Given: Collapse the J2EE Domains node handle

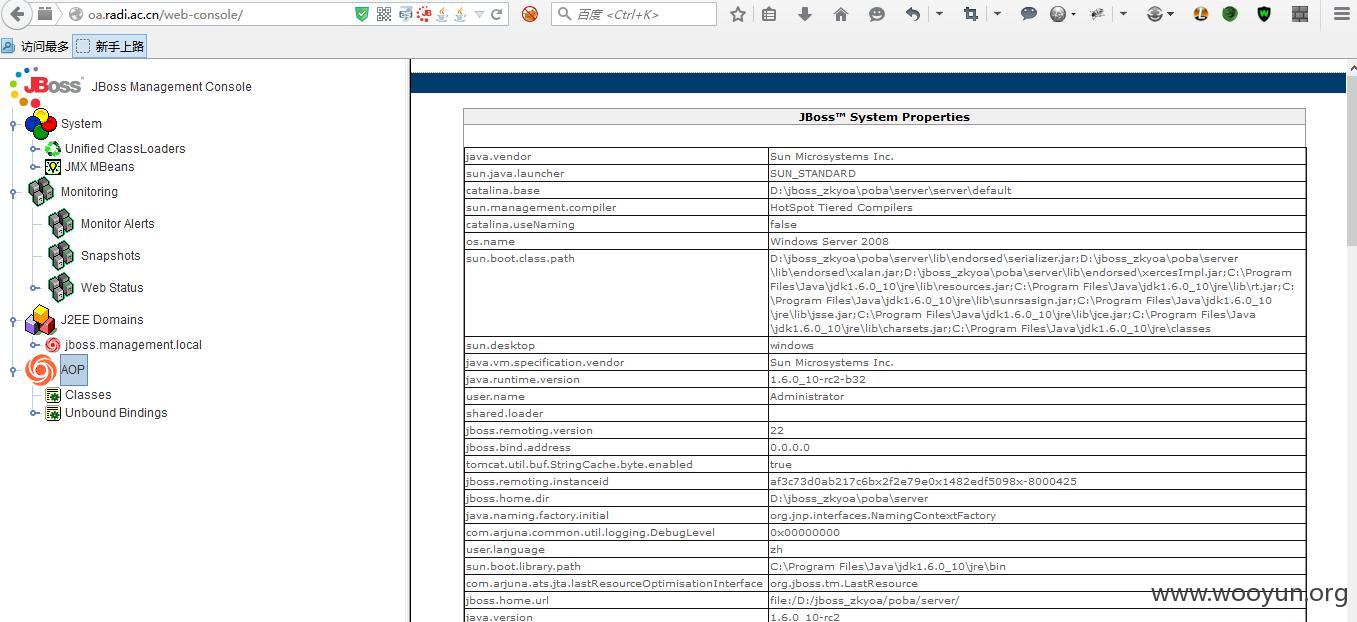Looking at the screenshot, I should (13, 320).
